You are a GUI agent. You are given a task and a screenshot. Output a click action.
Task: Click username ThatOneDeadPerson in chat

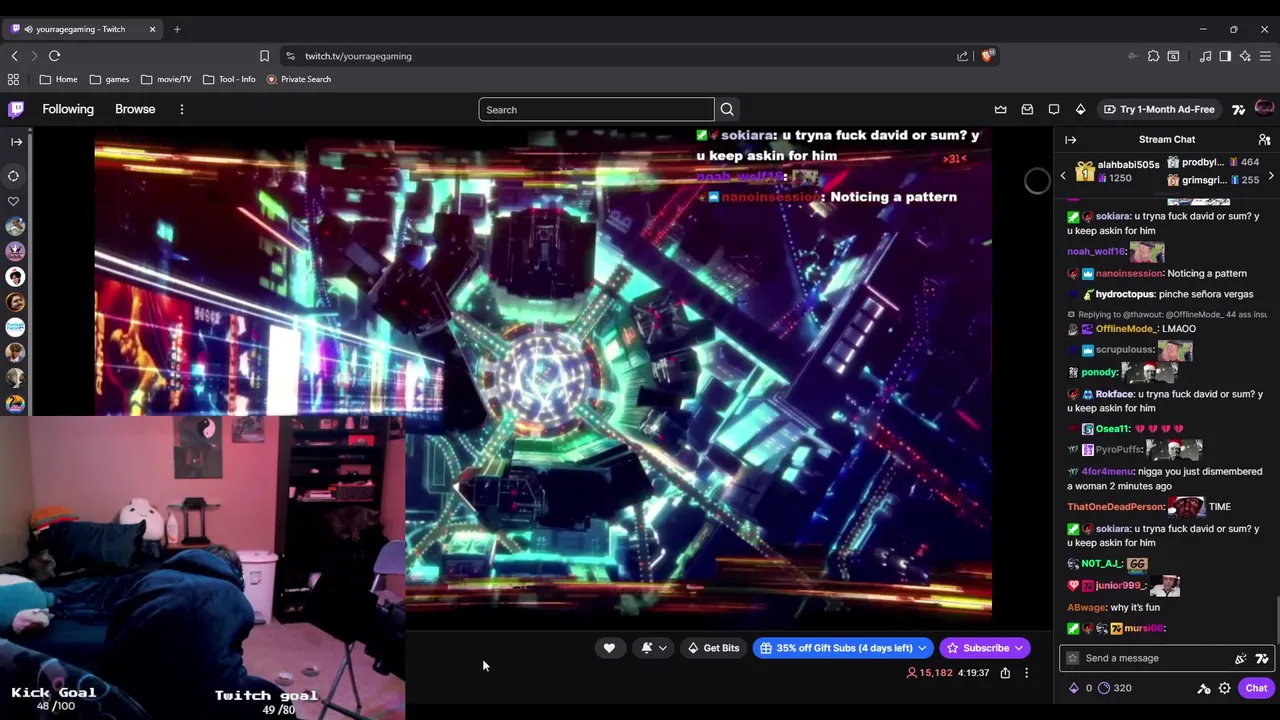tap(1116, 507)
